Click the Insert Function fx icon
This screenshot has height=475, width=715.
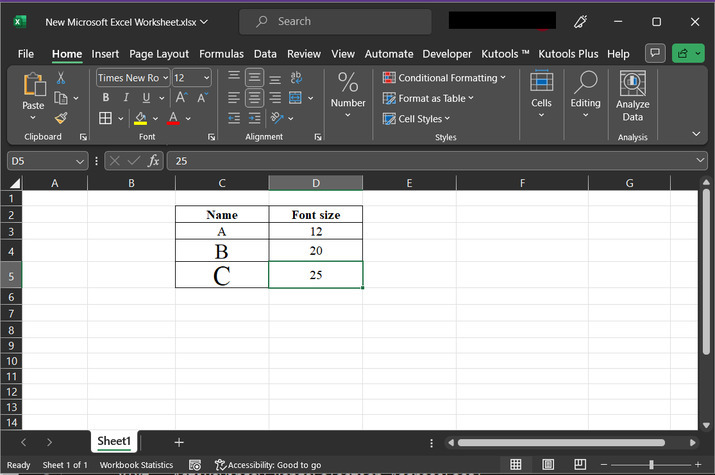pos(154,161)
